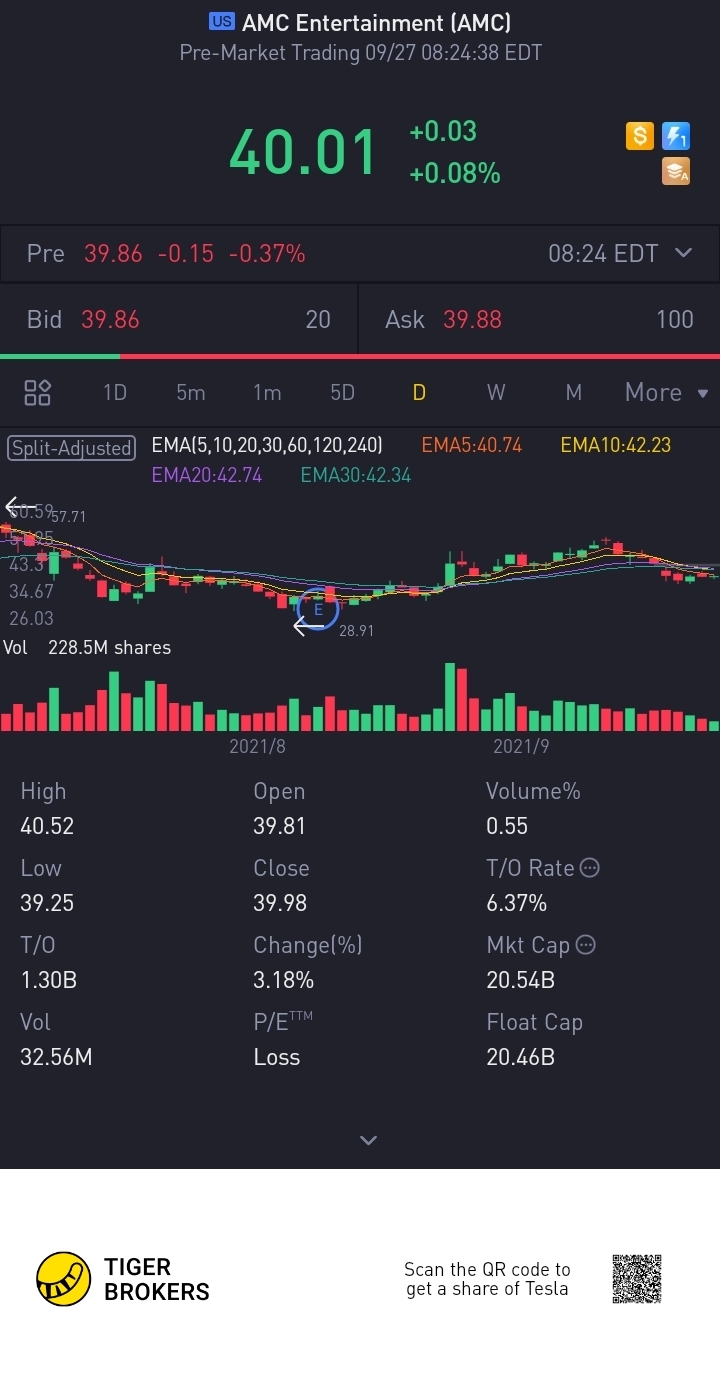Image resolution: width=720 pixels, height=1390 pixels.
Task: Toggle the Split-Adjusted chart option
Action: (x=72, y=447)
